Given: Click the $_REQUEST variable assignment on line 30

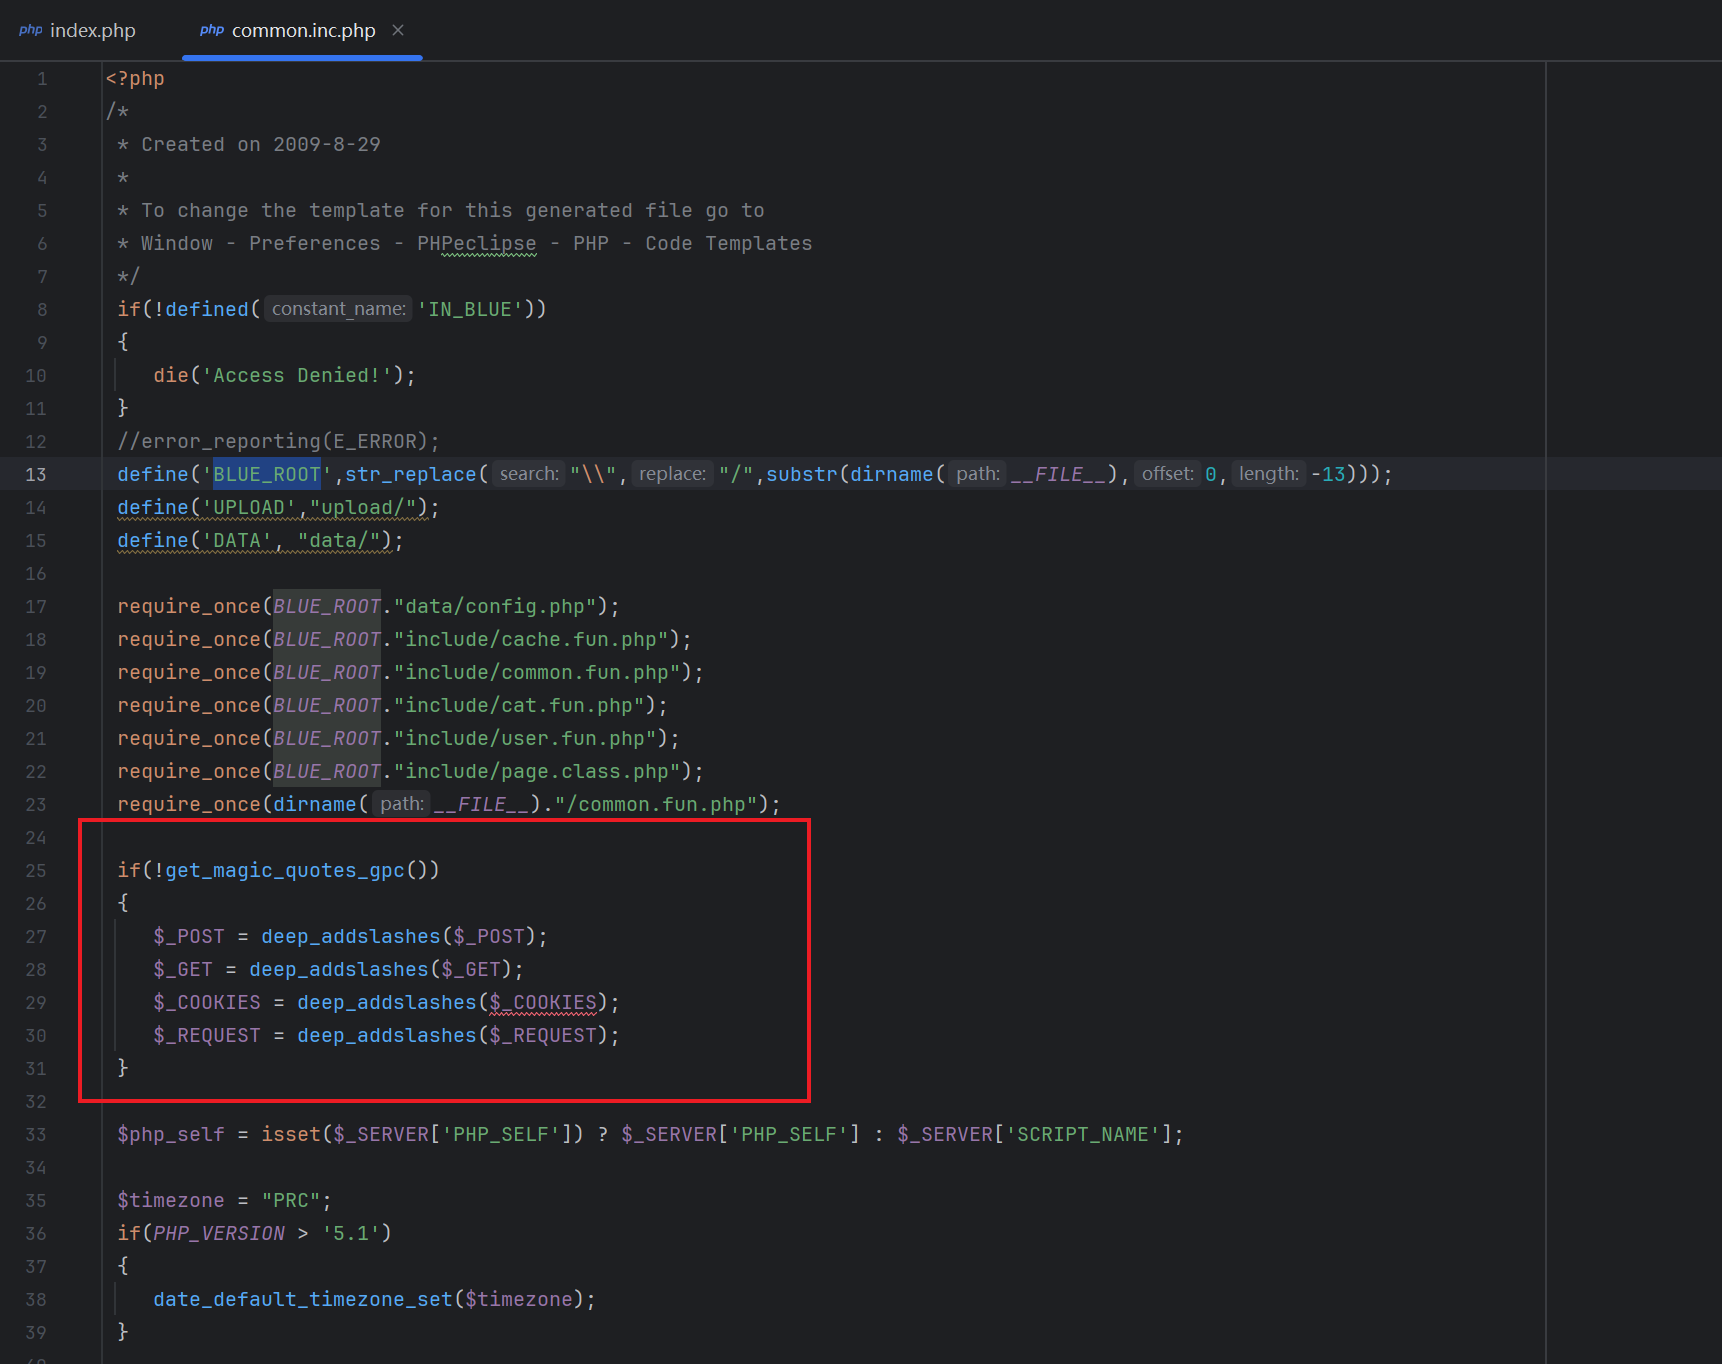Looking at the screenshot, I should tap(207, 1035).
